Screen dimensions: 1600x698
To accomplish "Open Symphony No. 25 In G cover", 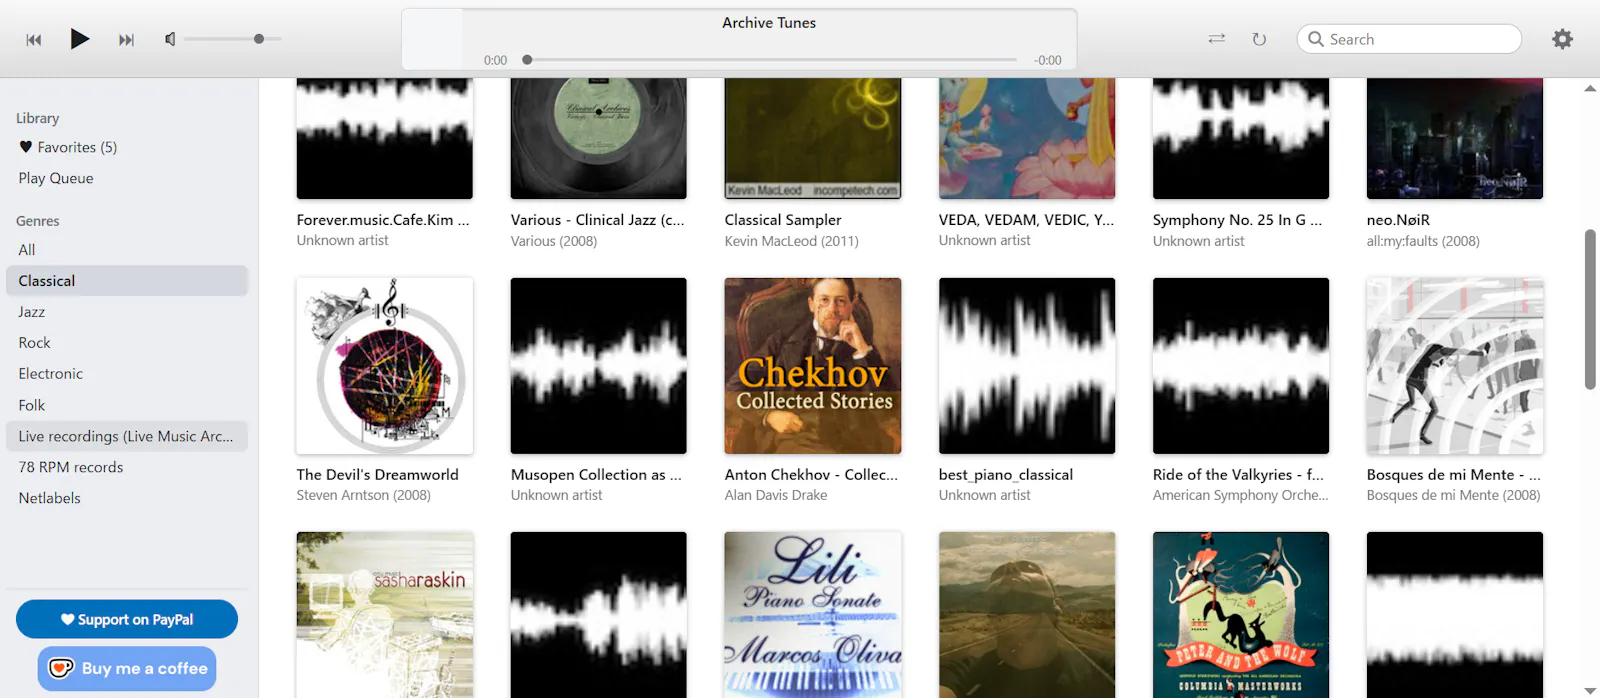I will point(1241,139).
